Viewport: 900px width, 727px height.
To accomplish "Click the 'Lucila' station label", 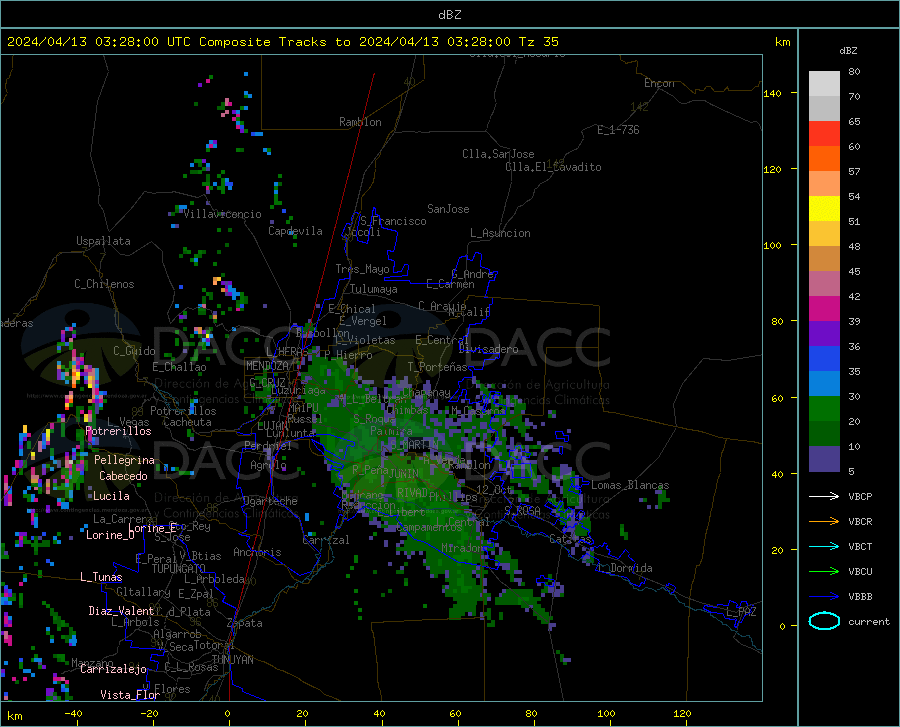I will 111,496.
